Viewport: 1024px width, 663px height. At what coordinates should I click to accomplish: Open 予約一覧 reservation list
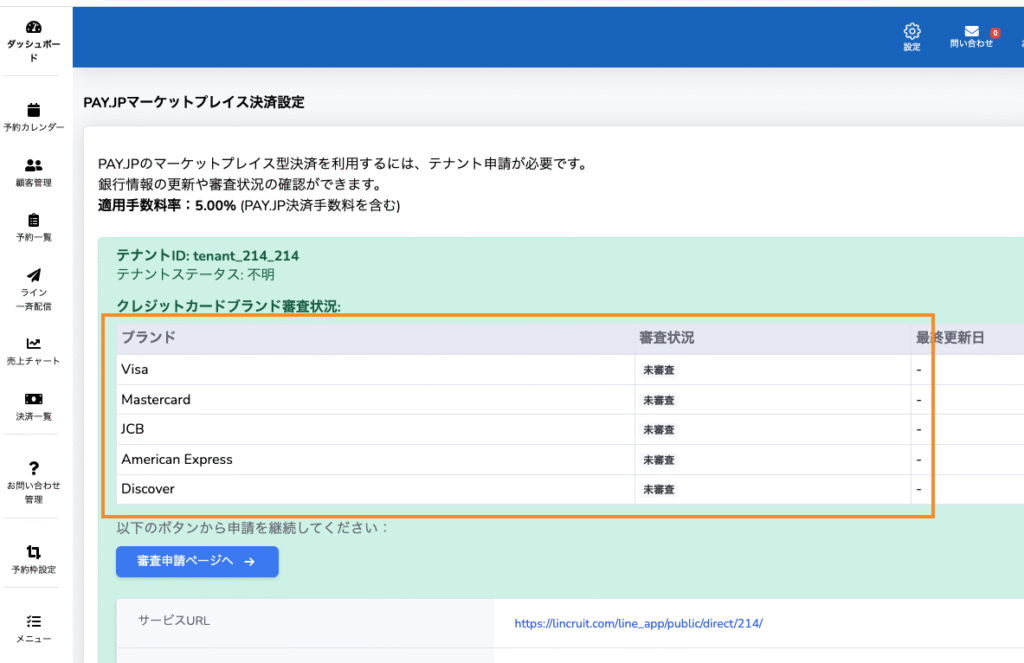33,227
